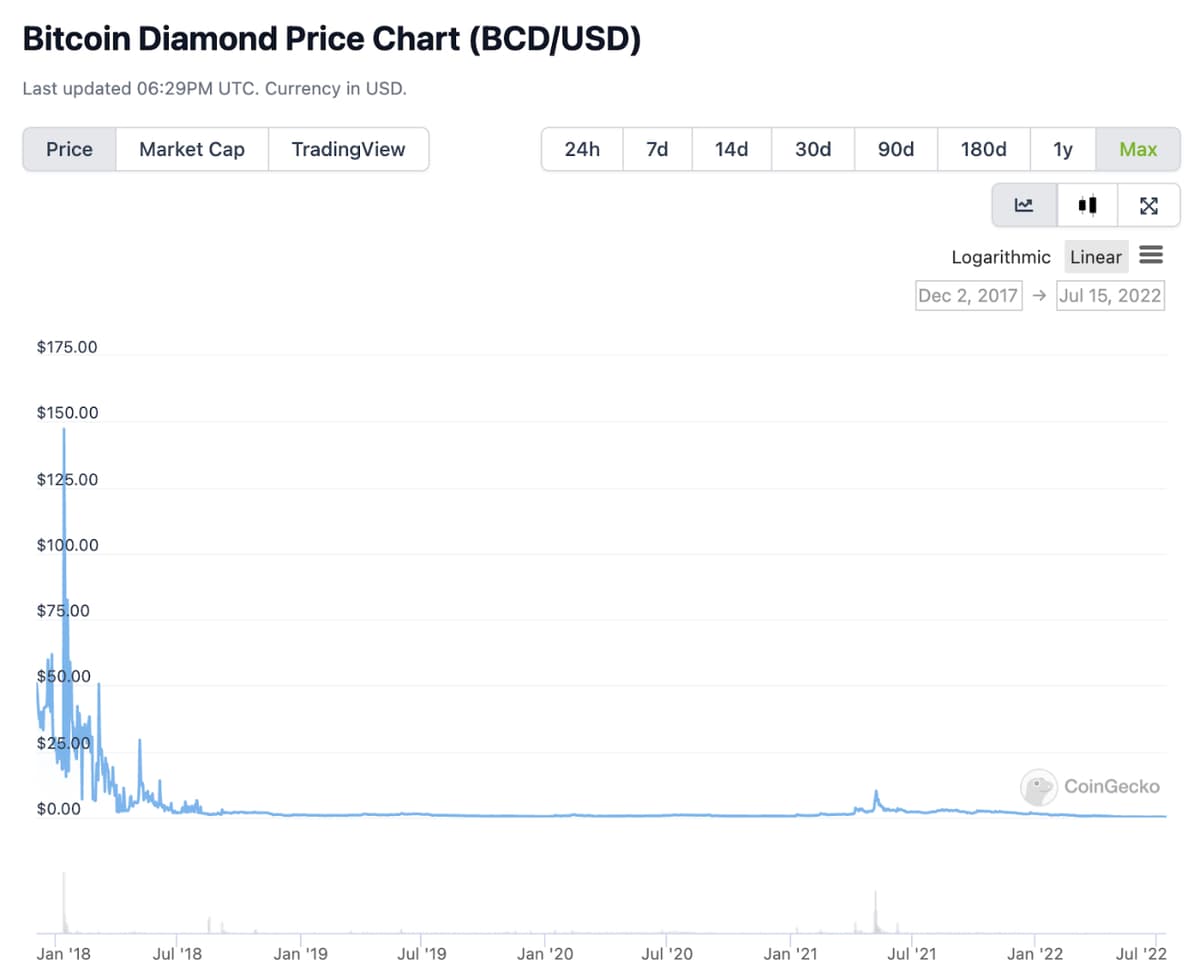Choose the 24h time range
The image size is (1200, 976).
582,149
